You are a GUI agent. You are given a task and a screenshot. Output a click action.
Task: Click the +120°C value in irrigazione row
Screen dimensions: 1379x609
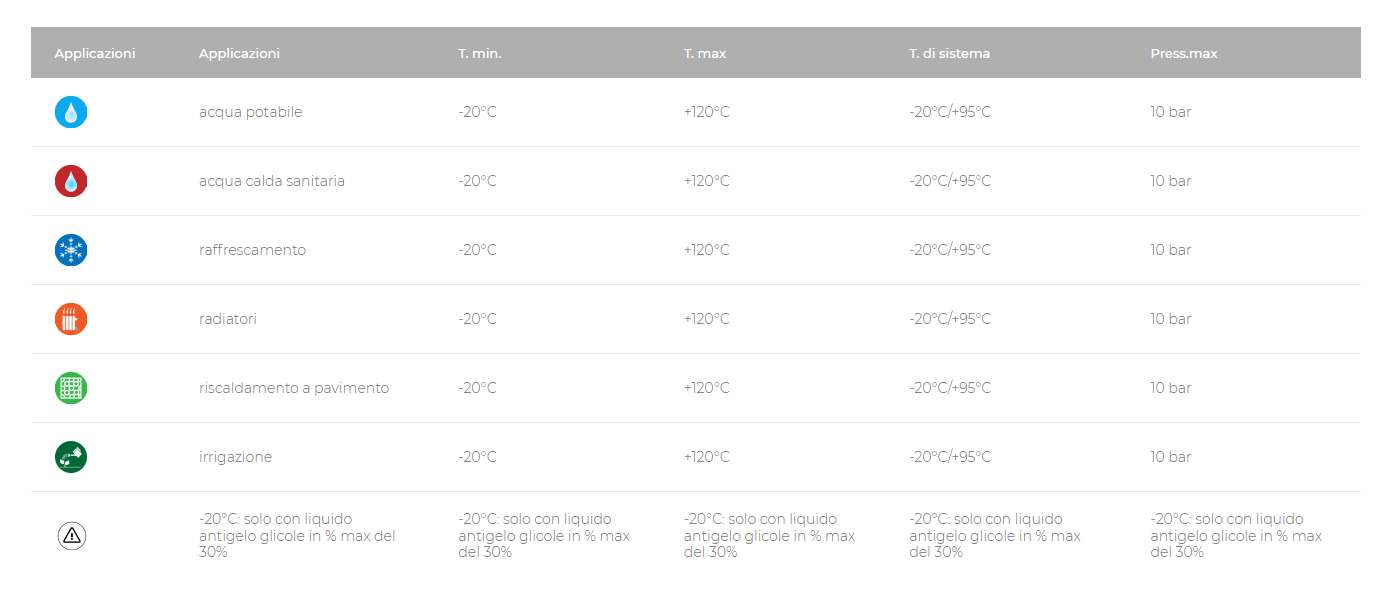(x=707, y=457)
